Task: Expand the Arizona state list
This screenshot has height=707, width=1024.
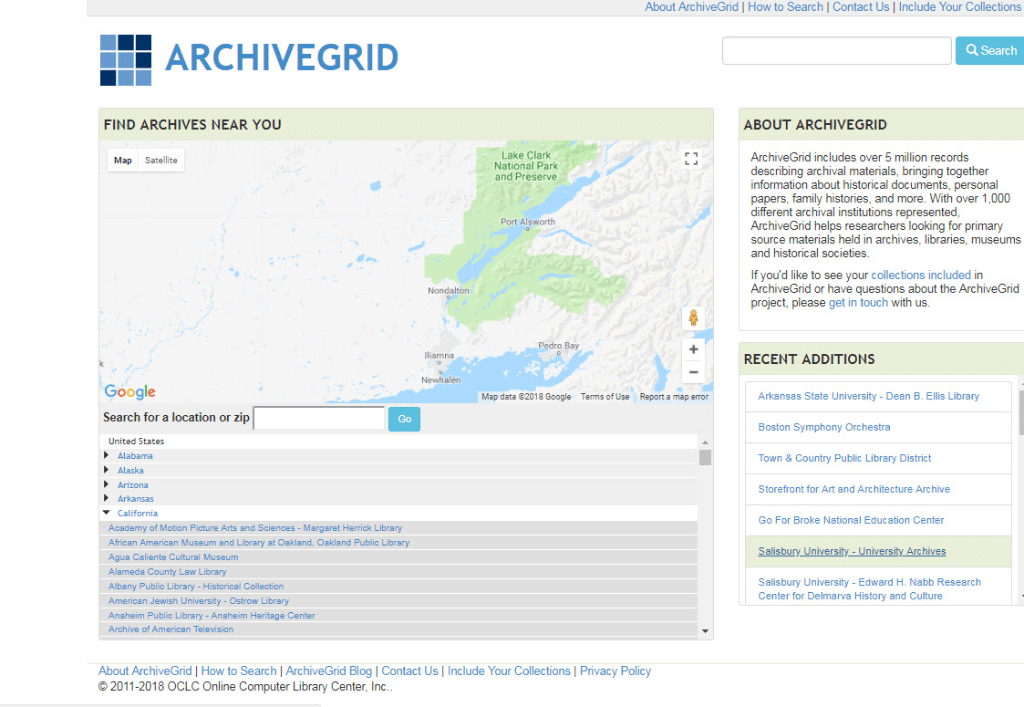Action: click(106, 484)
